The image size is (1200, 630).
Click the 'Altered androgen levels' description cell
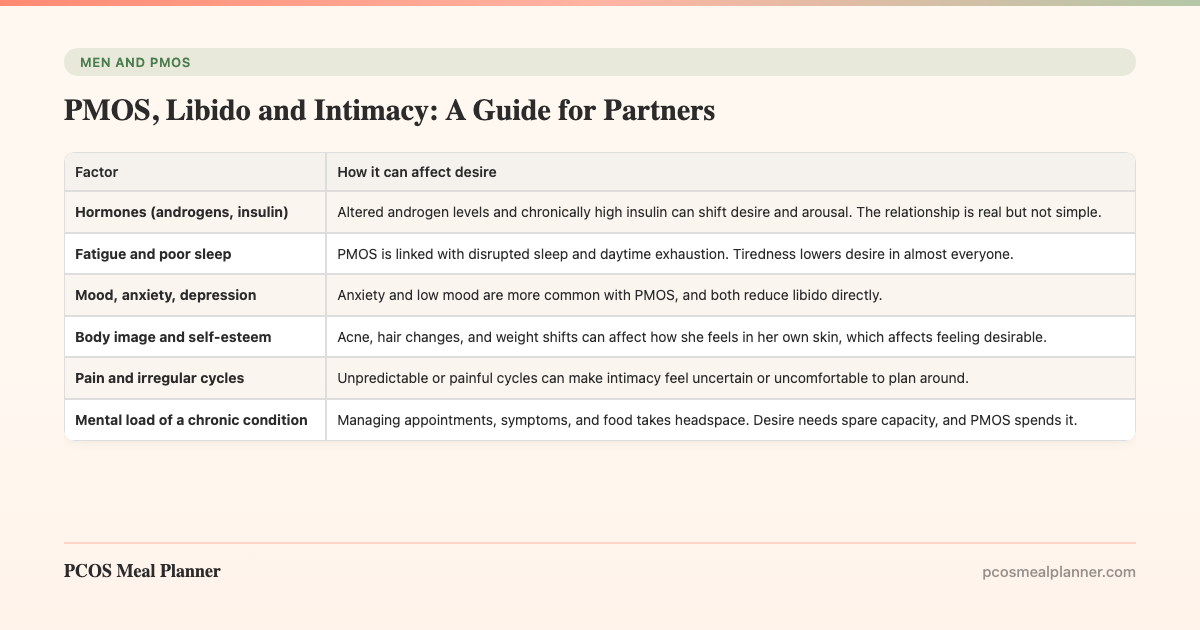731,212
